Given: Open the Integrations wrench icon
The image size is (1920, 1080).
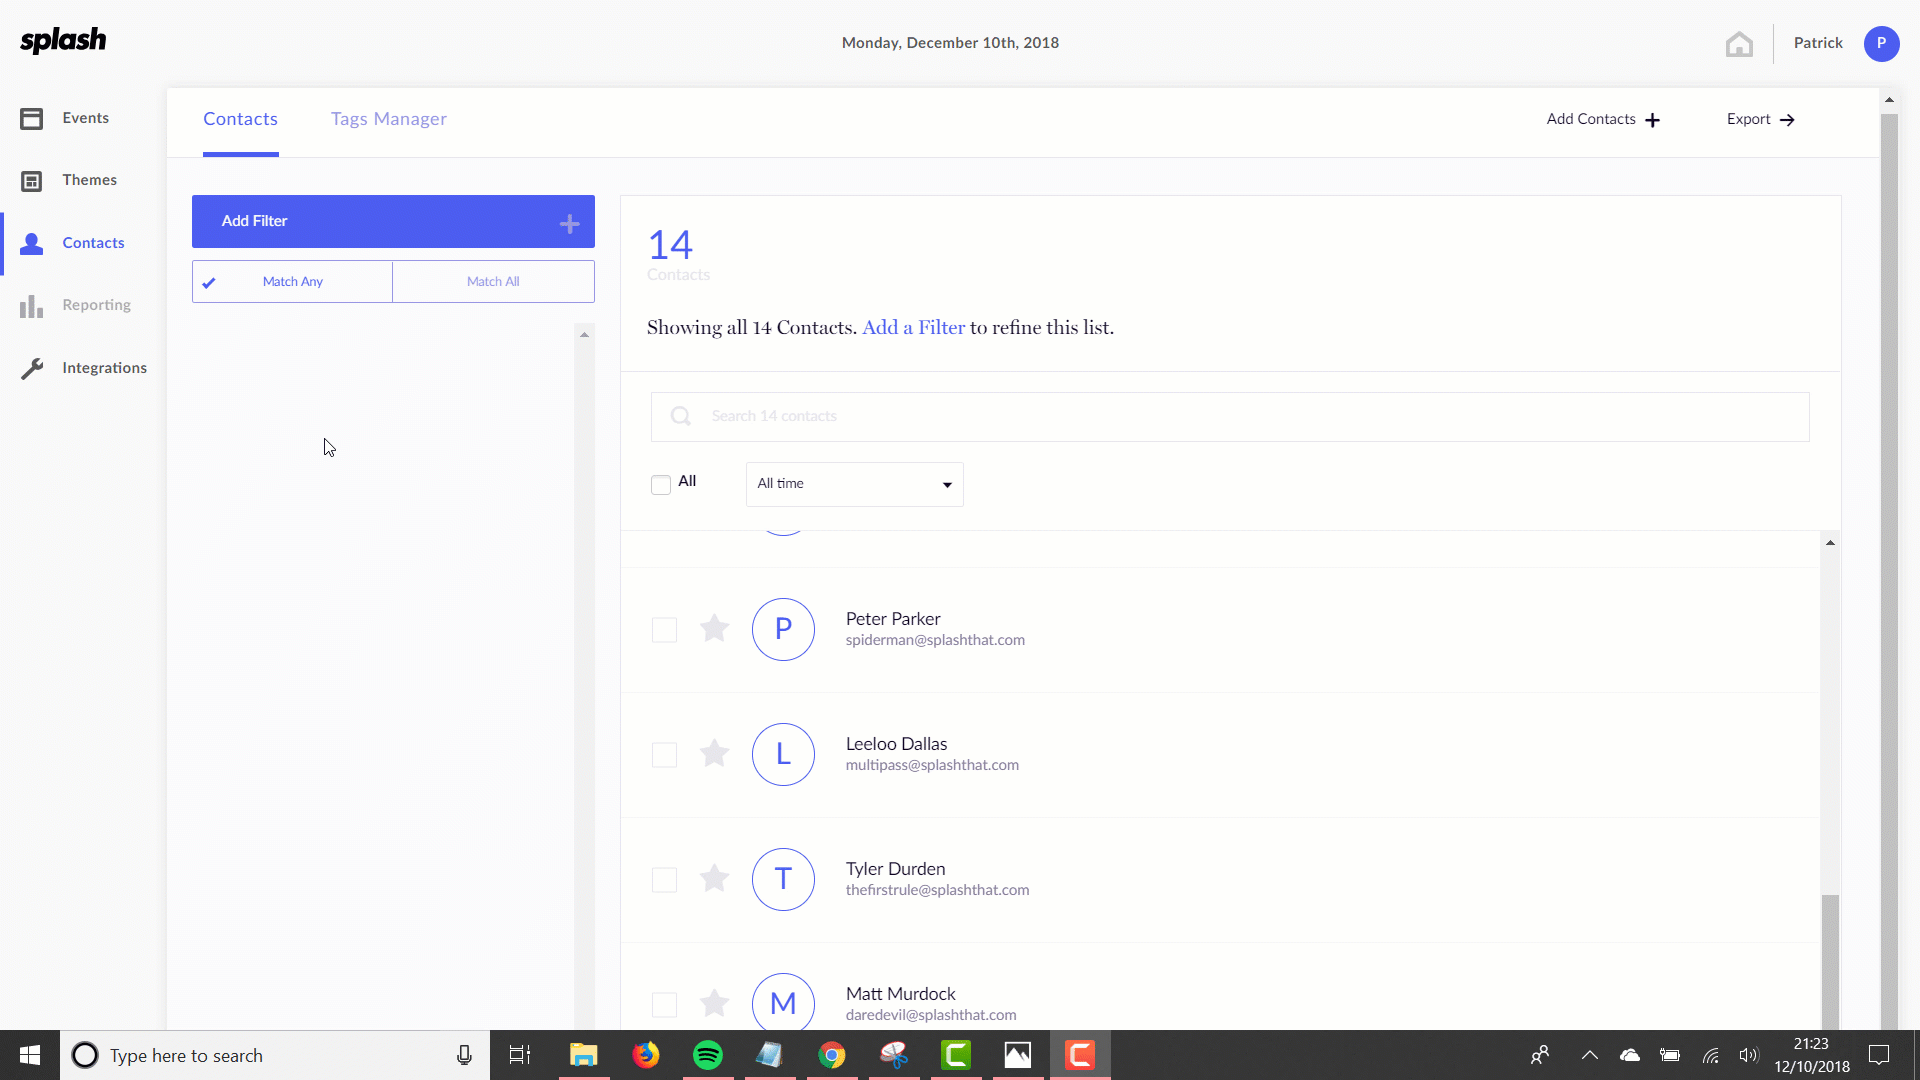Looking at the screenshot, I should click(x=32, y=368).
